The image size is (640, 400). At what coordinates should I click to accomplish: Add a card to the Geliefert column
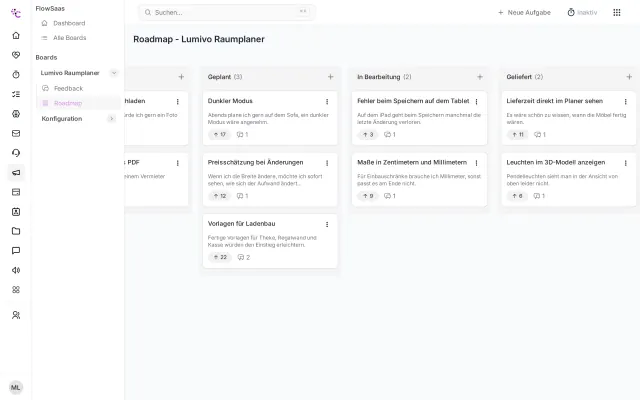tap(629, 77)
